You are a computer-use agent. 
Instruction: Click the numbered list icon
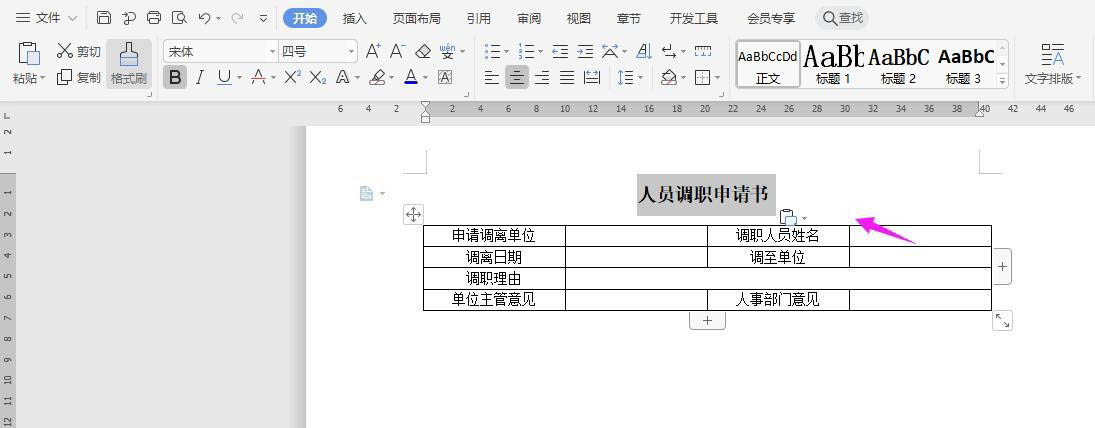point(527,51)
